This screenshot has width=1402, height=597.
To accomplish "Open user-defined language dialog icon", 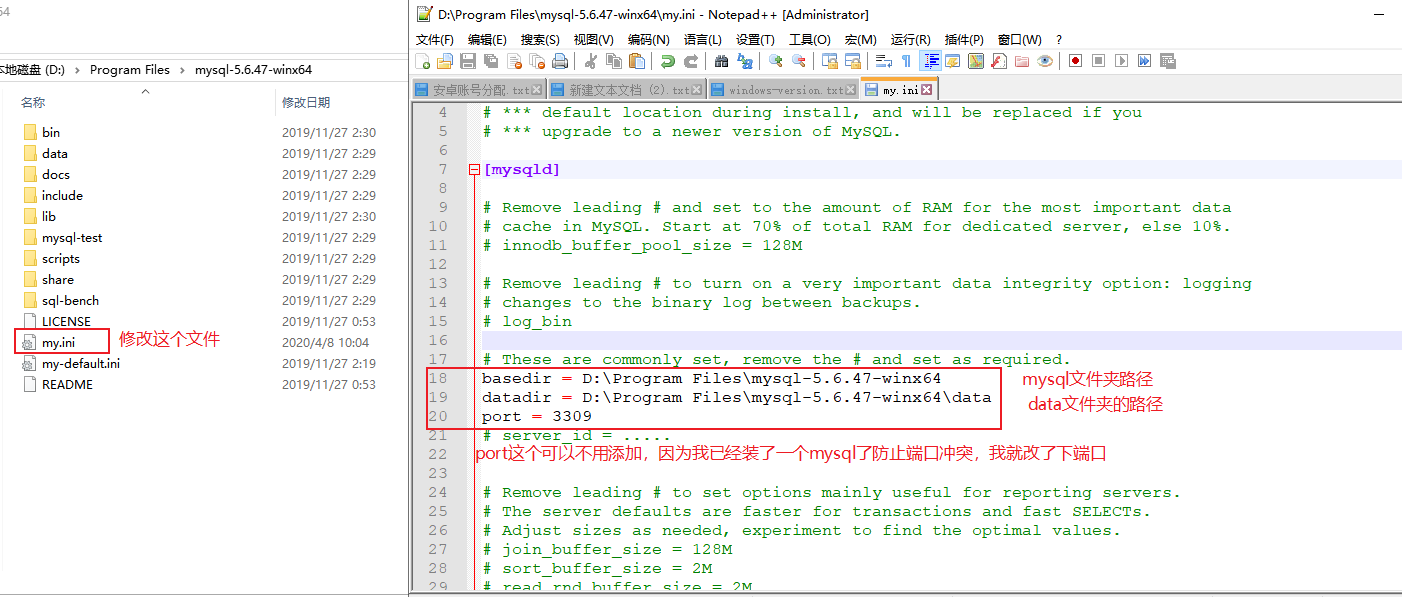I will click(x=953, y=61).
